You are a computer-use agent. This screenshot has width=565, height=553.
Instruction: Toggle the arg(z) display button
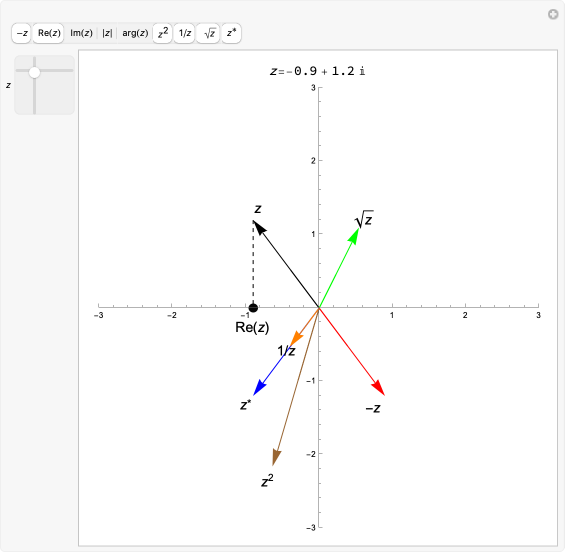pos(135,33)
